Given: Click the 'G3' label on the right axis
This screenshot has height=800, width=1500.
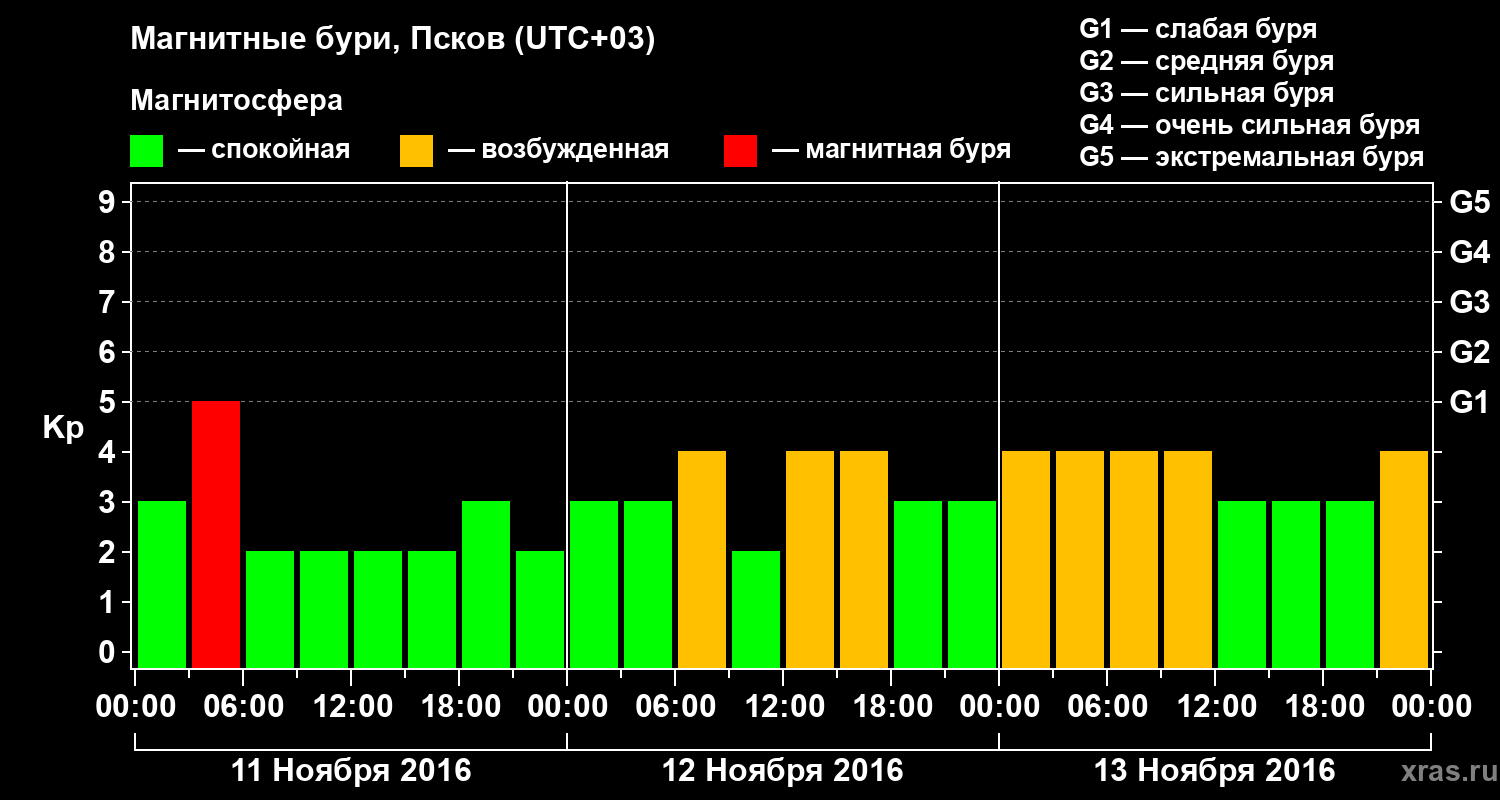Looking at the screenshot, I should (1469, 302).
